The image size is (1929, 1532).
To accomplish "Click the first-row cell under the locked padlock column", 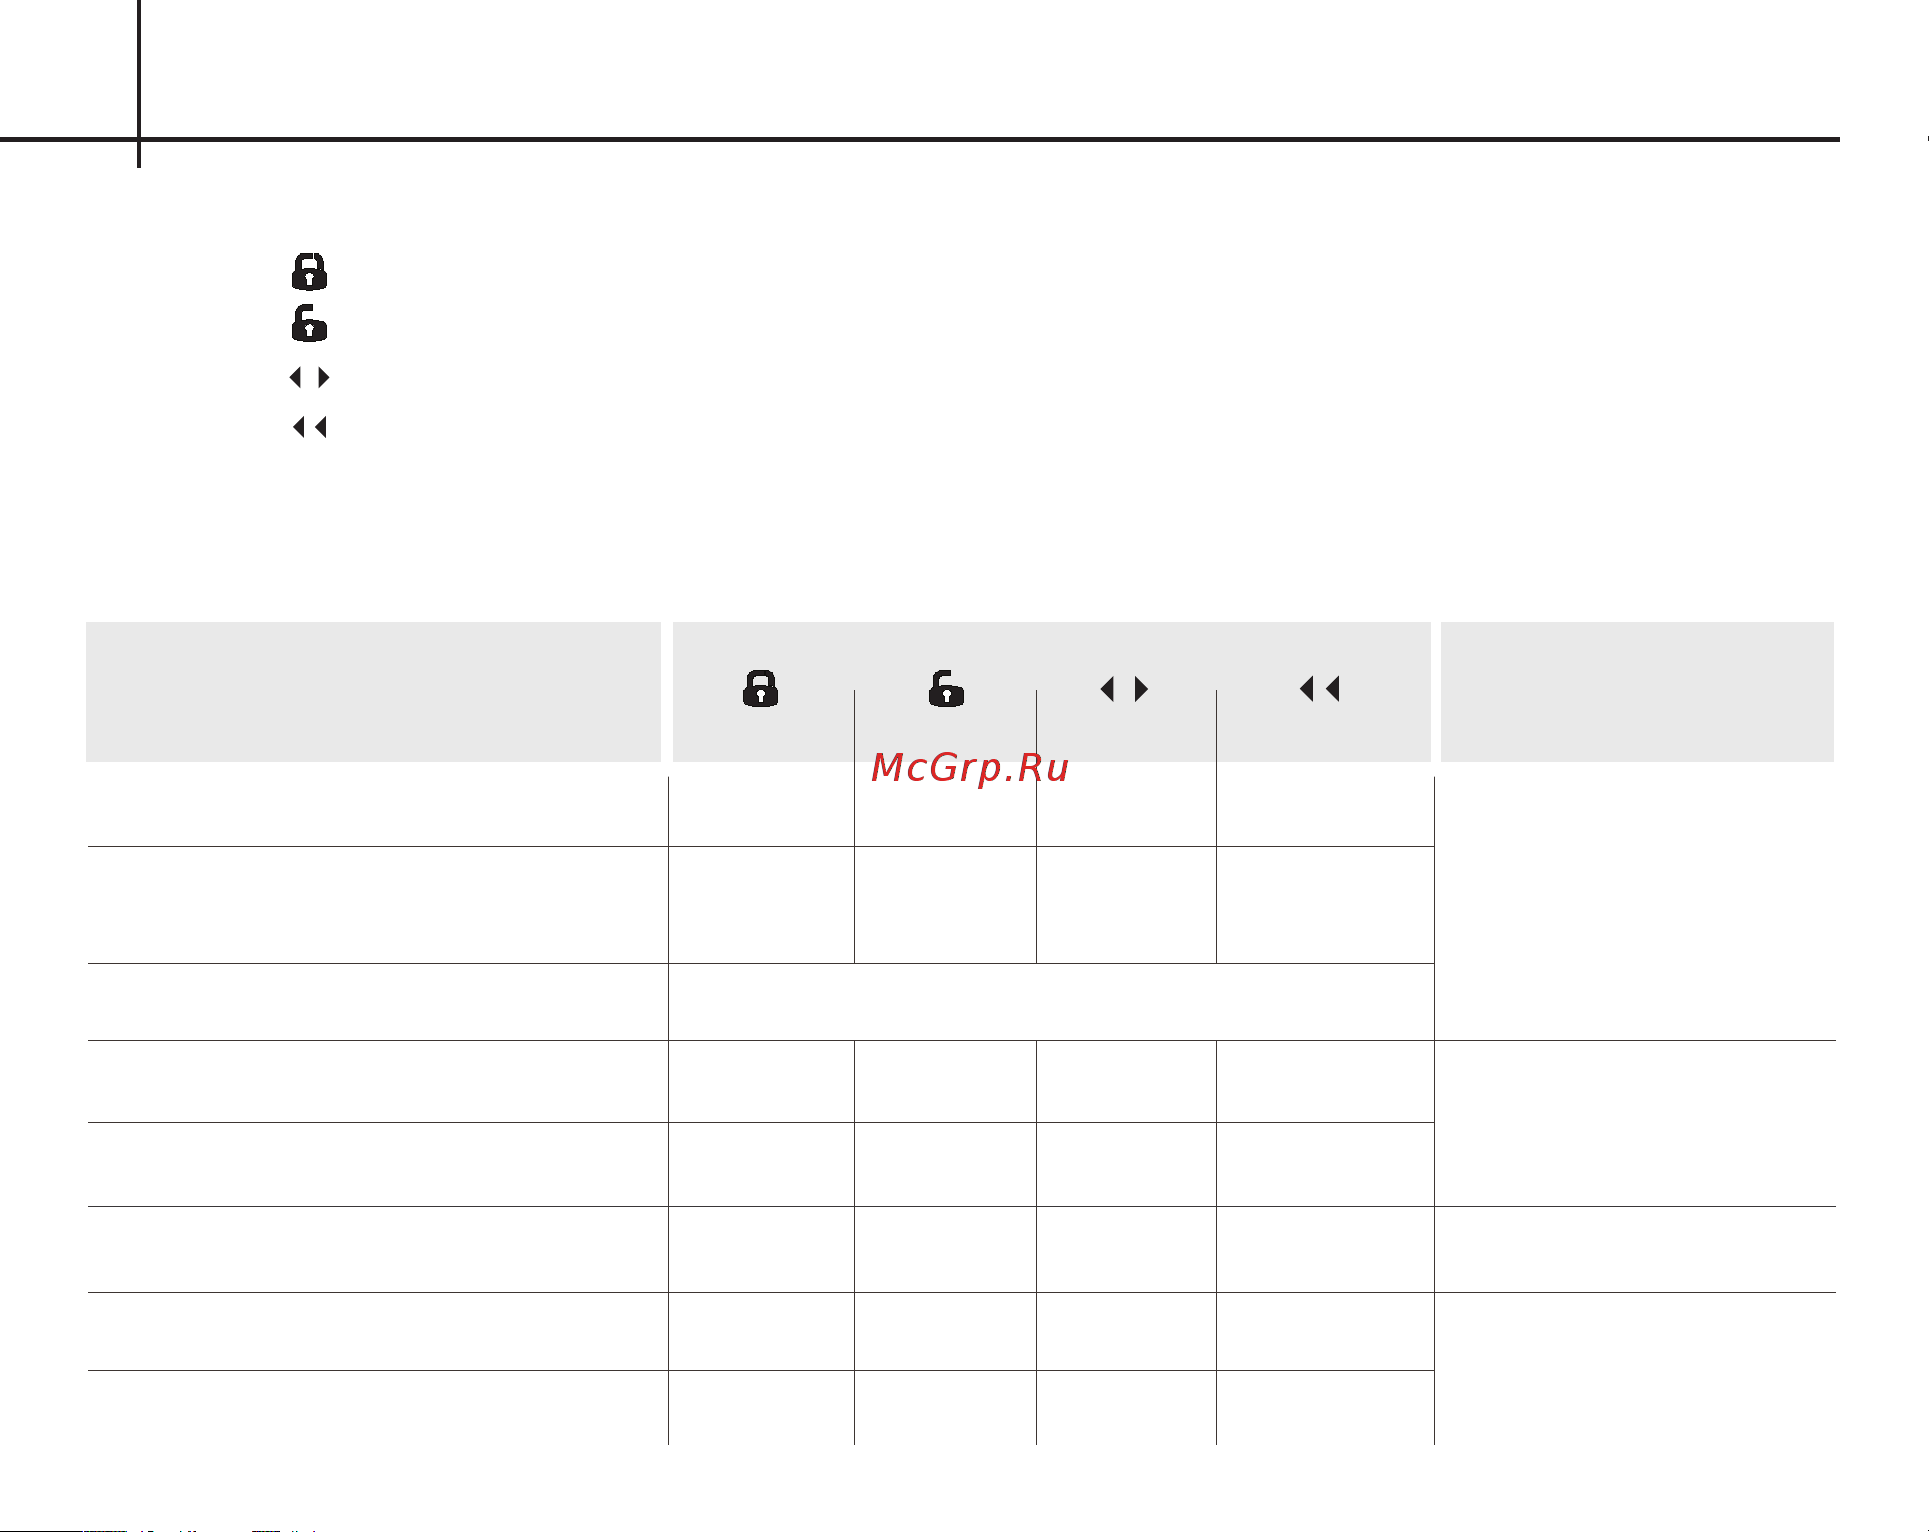I will coord(761,811).
